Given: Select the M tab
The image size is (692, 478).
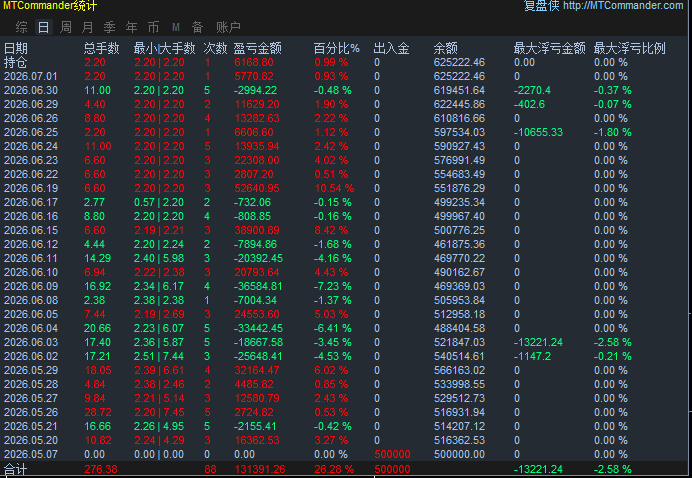Looking at the screenshot, I should 176,27.
